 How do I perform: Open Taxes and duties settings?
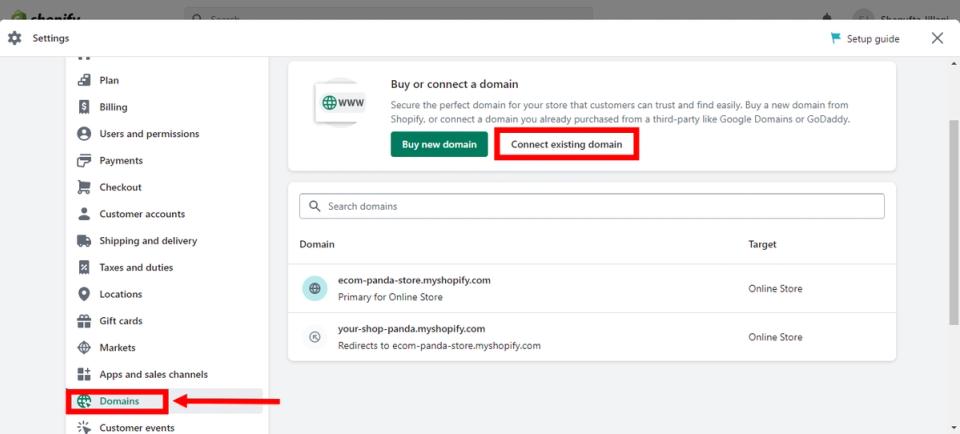pos(136,268)
